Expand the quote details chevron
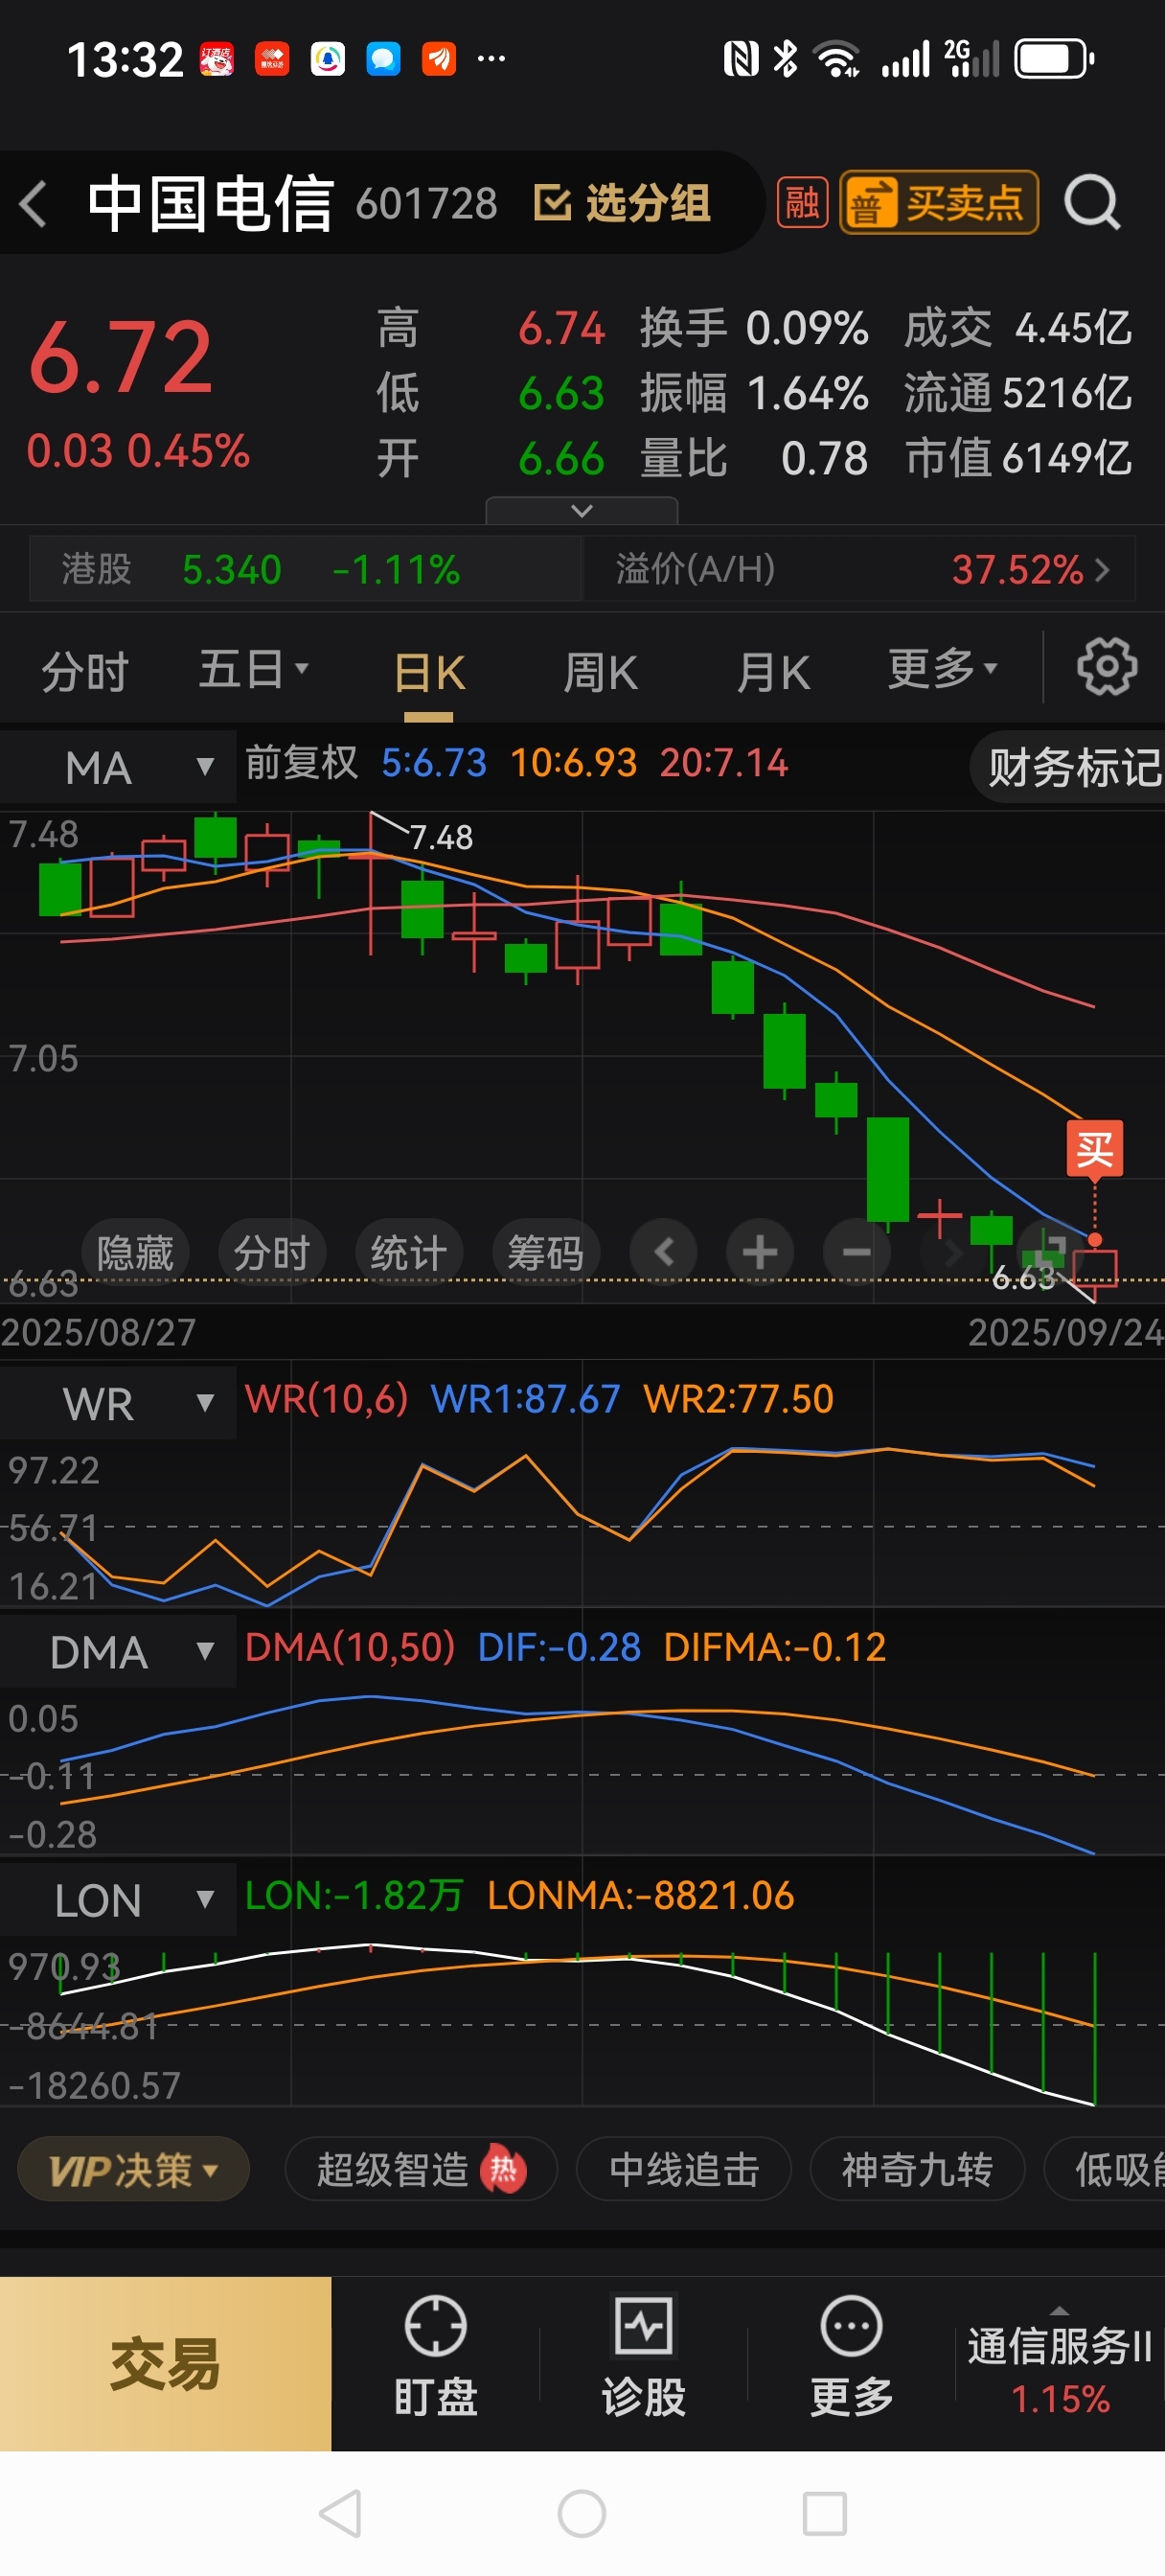The image size is (1165, 2576). coord(582,510)
